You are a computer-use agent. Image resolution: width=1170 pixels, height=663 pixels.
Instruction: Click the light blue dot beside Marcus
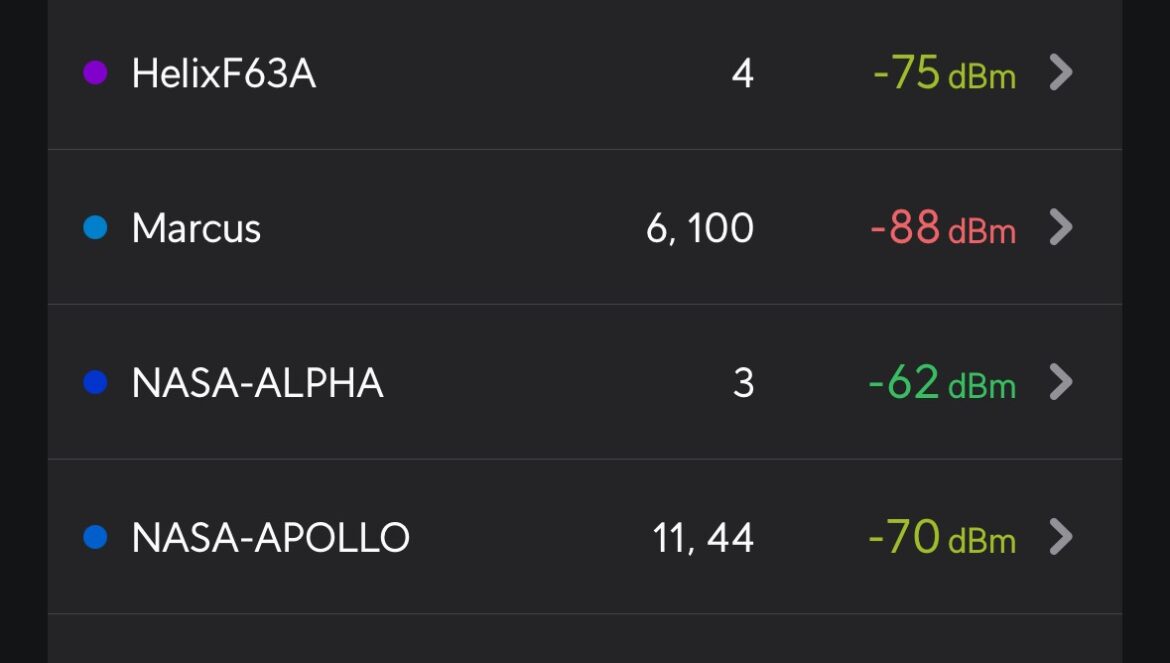click(96, 227)
